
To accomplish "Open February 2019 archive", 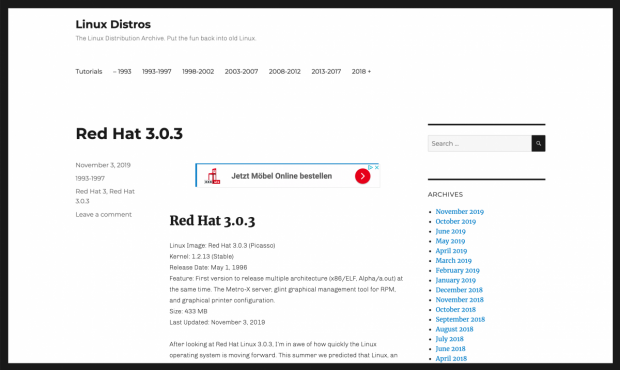I will [x=457, y=270].
